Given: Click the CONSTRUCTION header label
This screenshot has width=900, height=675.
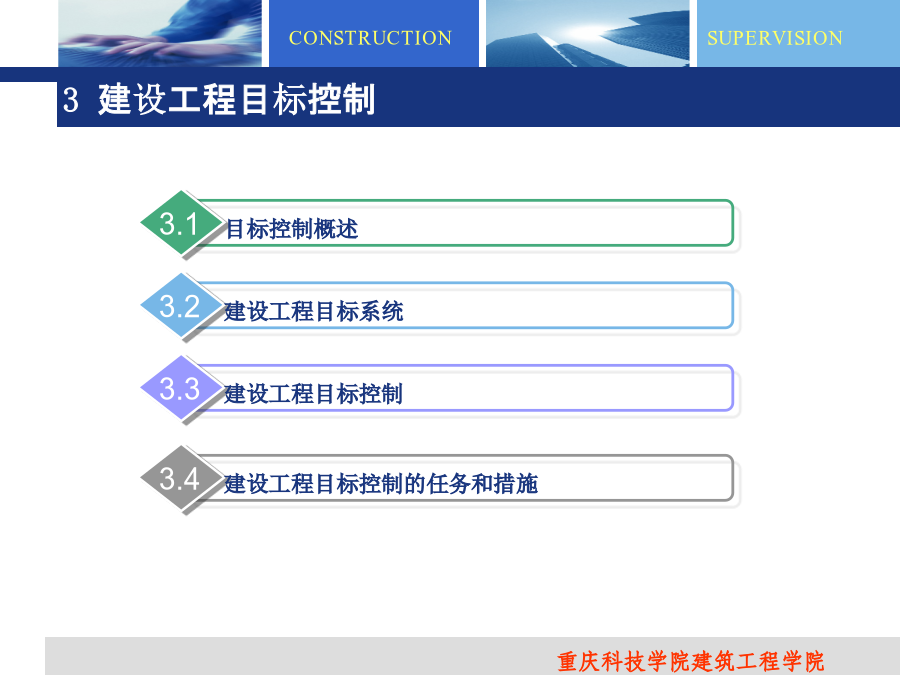Looking at the screenshot, I should (x=370, y=38).
